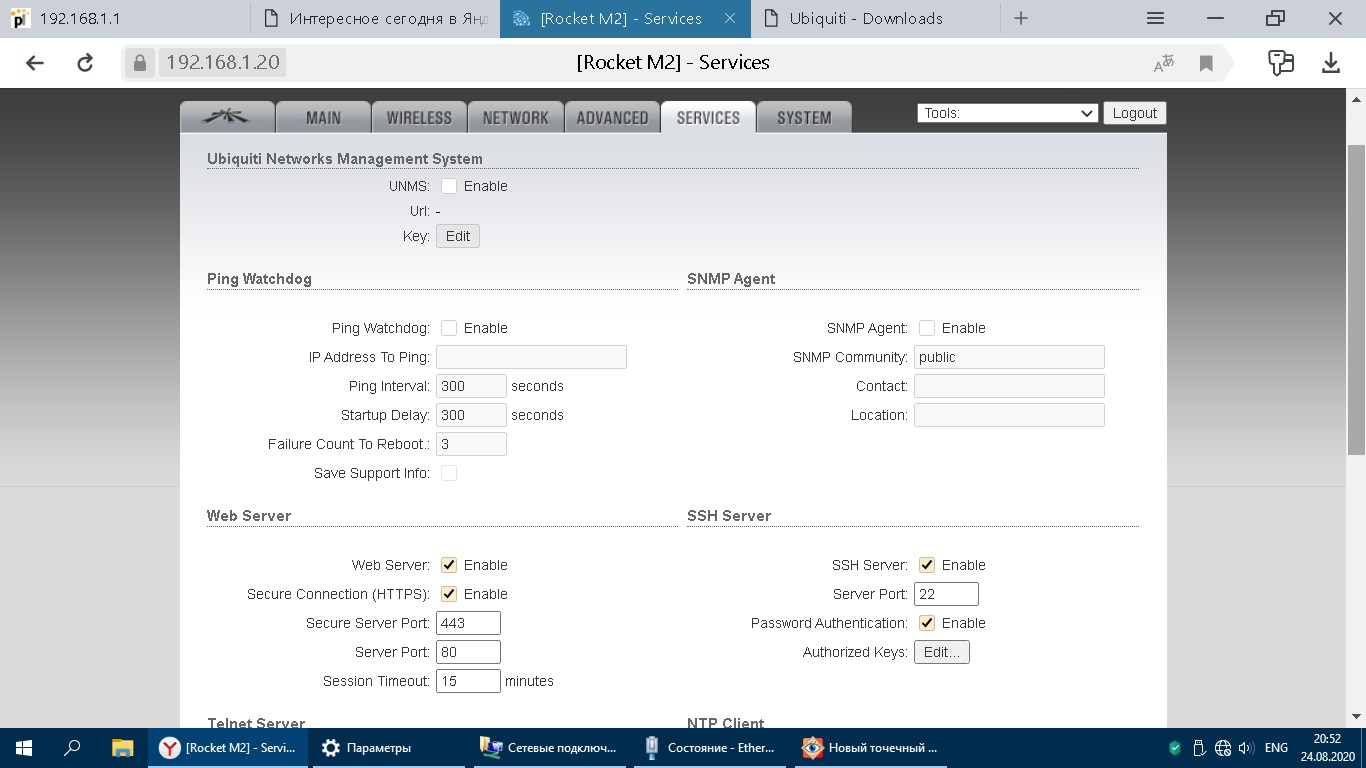Click the Startup Delay field
The image size is (1366, 768).
pyautogui.click(x=471, y=415)
